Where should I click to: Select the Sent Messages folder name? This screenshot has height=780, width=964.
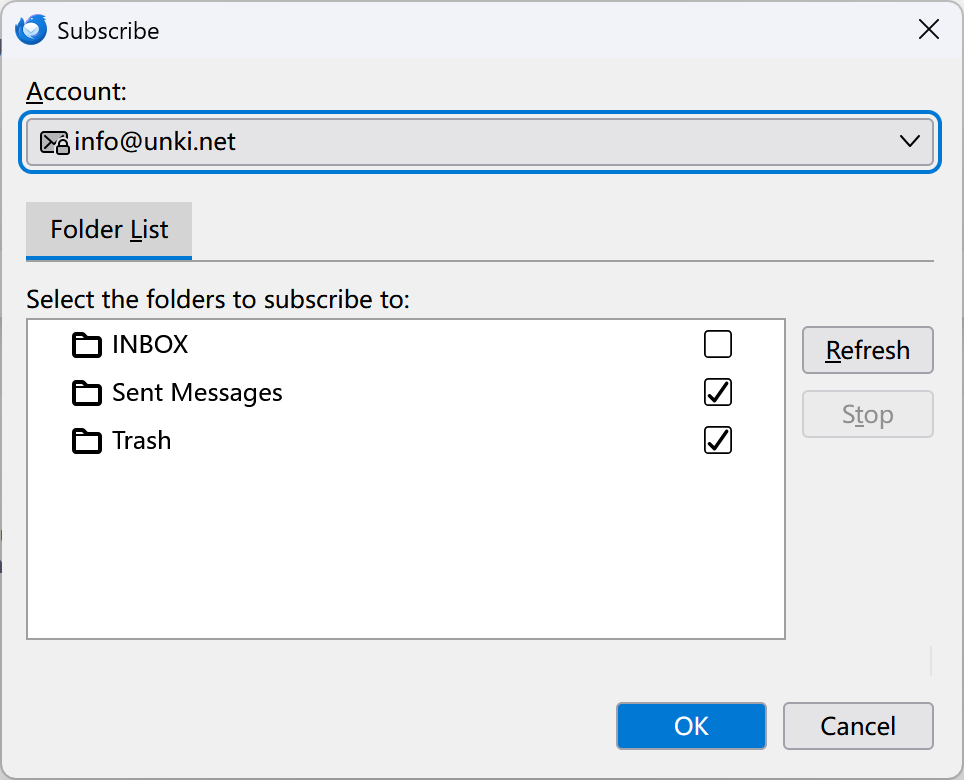(197, 393)
